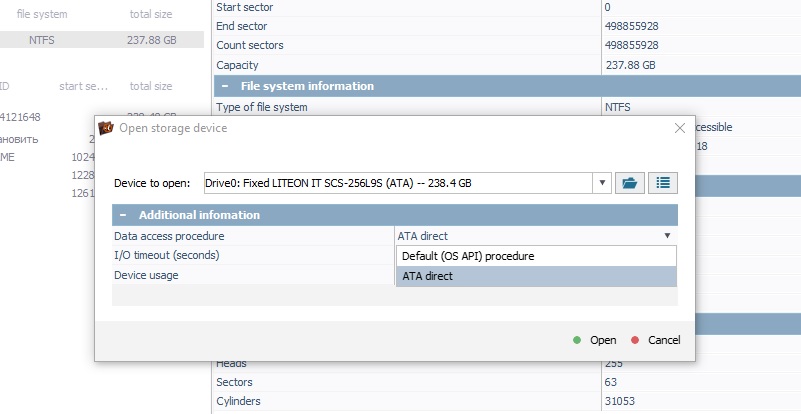Select the NTFS 237.88 GB partition row
Image resolution: width=801 pixels, height=414 pixels.
pyautogui.click(x=102, y=40)
